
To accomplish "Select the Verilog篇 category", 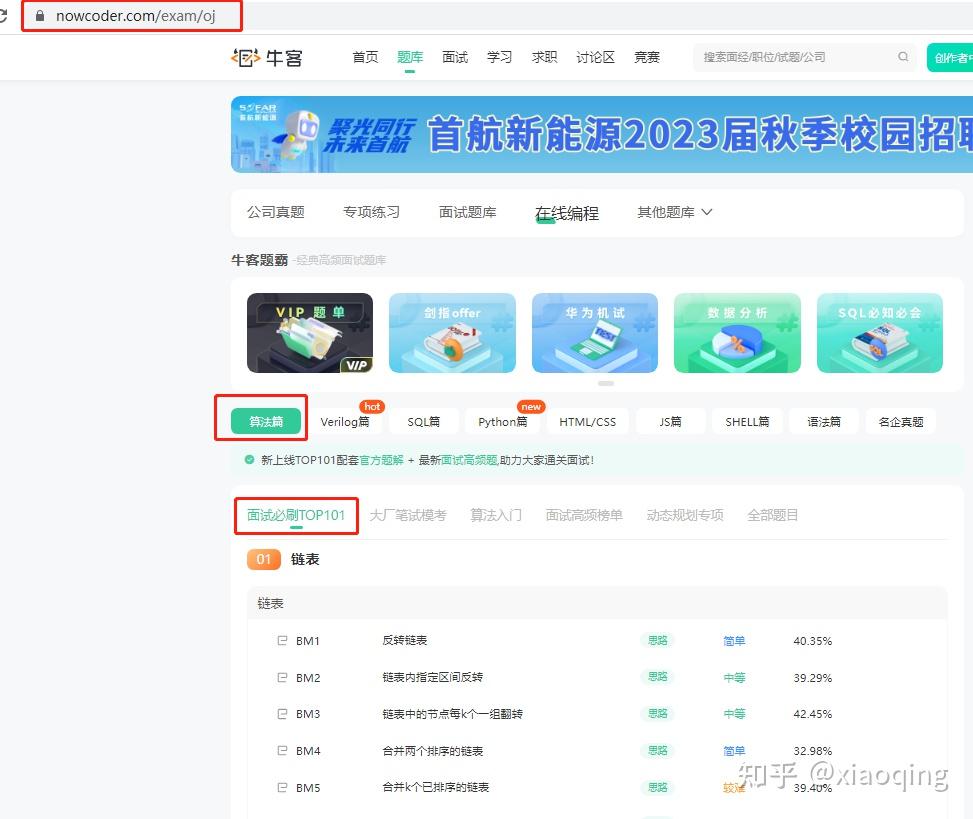I will [x=344, y=422].
